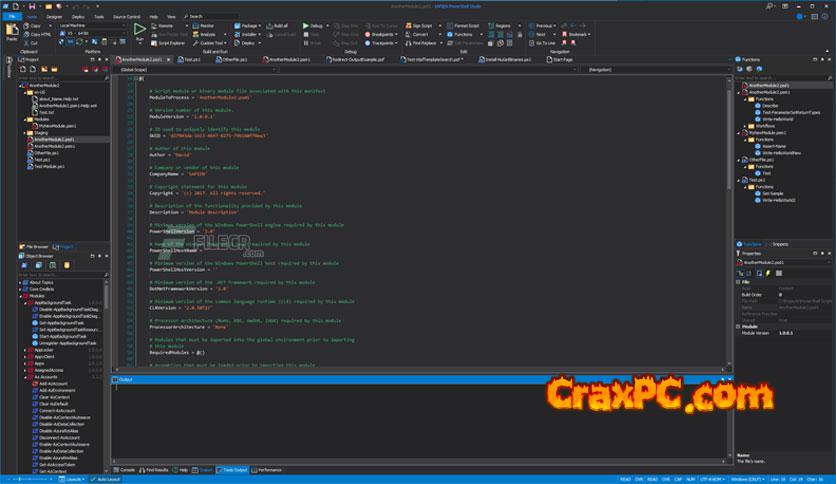Screen dimensions: 836x484
Task: Switch to the Test.ps1 editor tab
Action: pyautogui.click(x=190, y=59)
